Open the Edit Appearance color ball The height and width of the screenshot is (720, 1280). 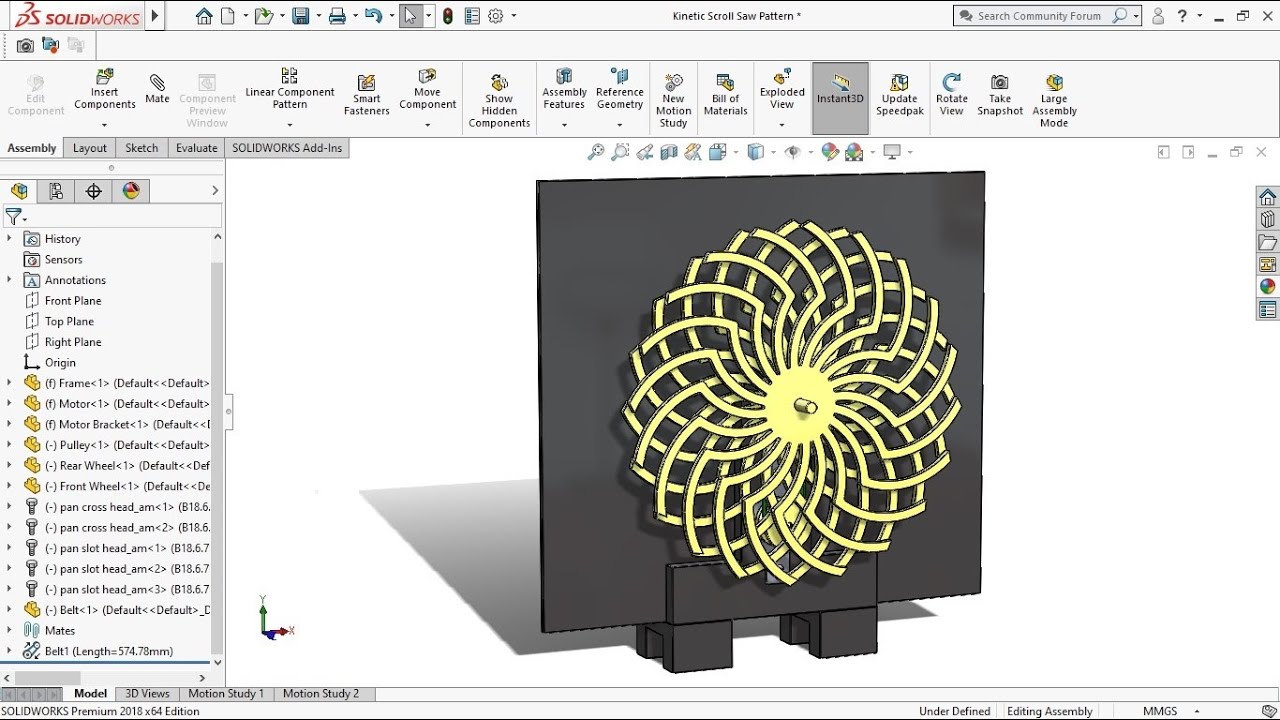tap(829, 152)
